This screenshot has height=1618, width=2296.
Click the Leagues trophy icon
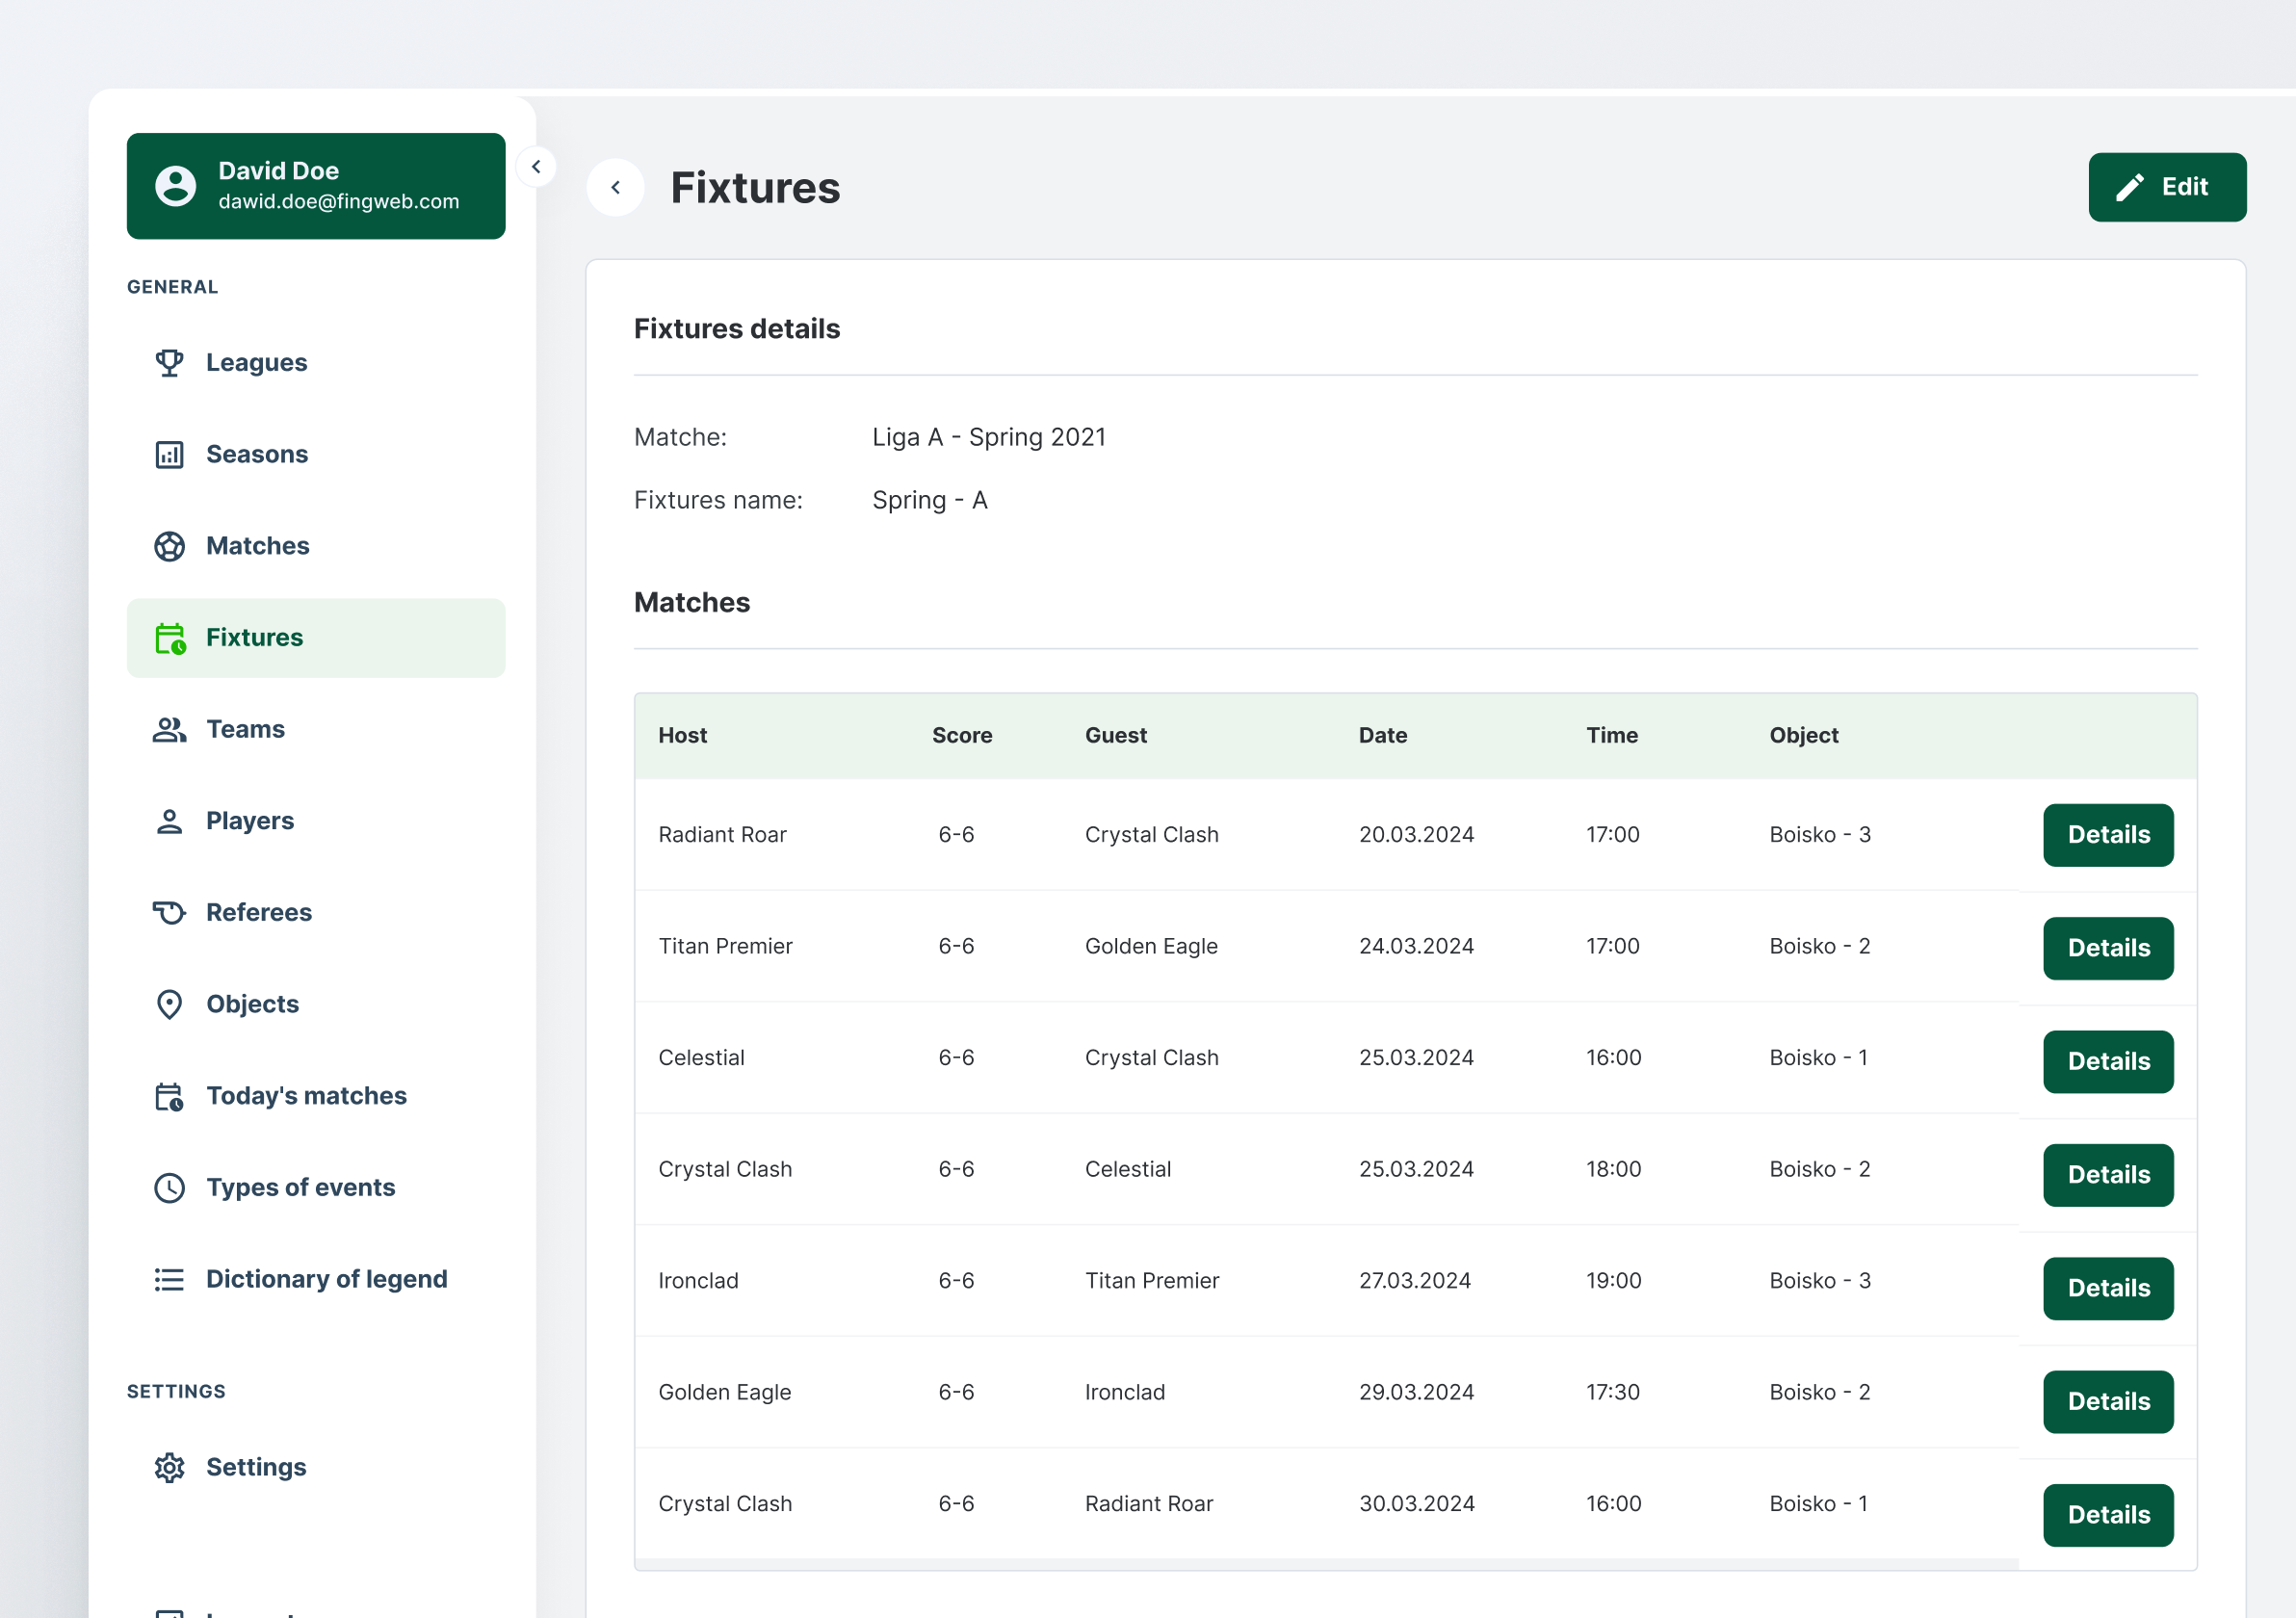(169, 363)
